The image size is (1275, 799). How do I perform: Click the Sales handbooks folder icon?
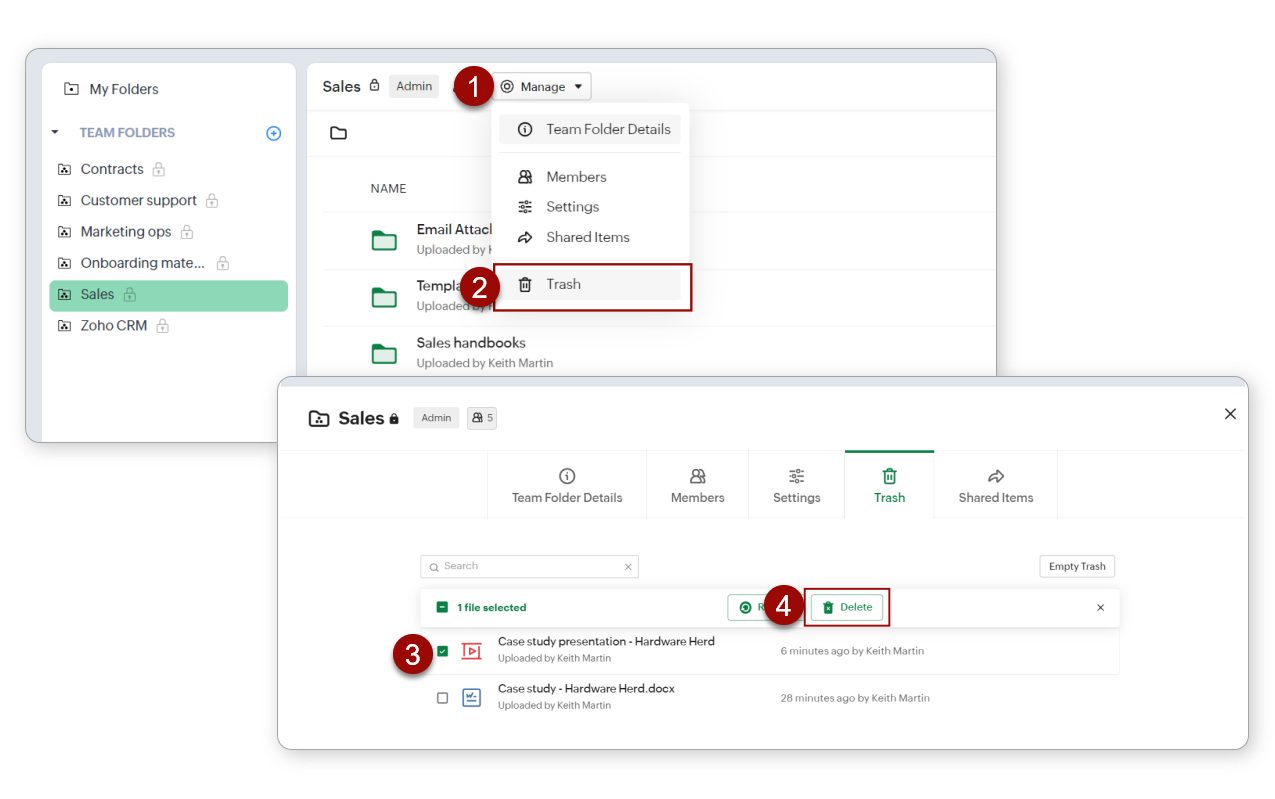tap(384, 353)
